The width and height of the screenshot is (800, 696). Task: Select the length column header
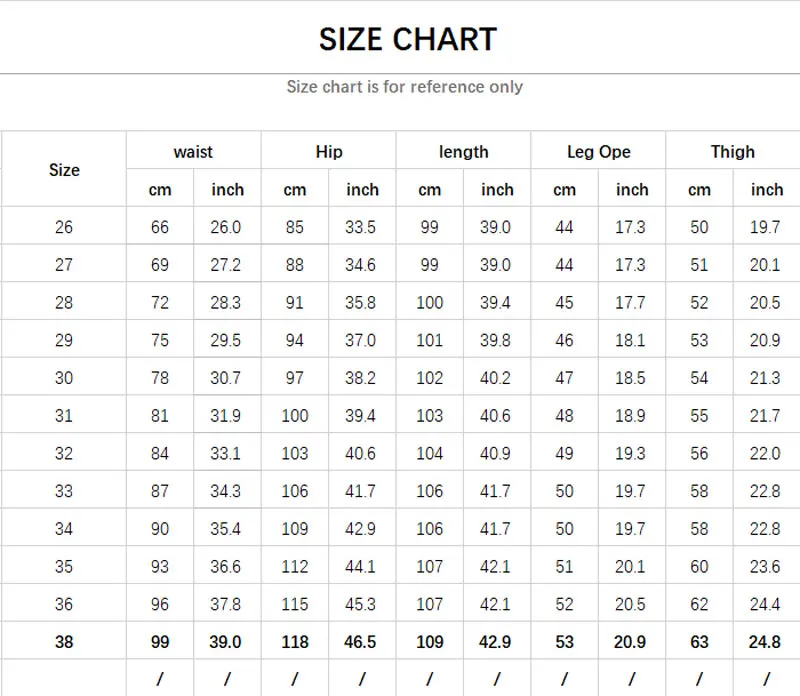tap(463, 151)
